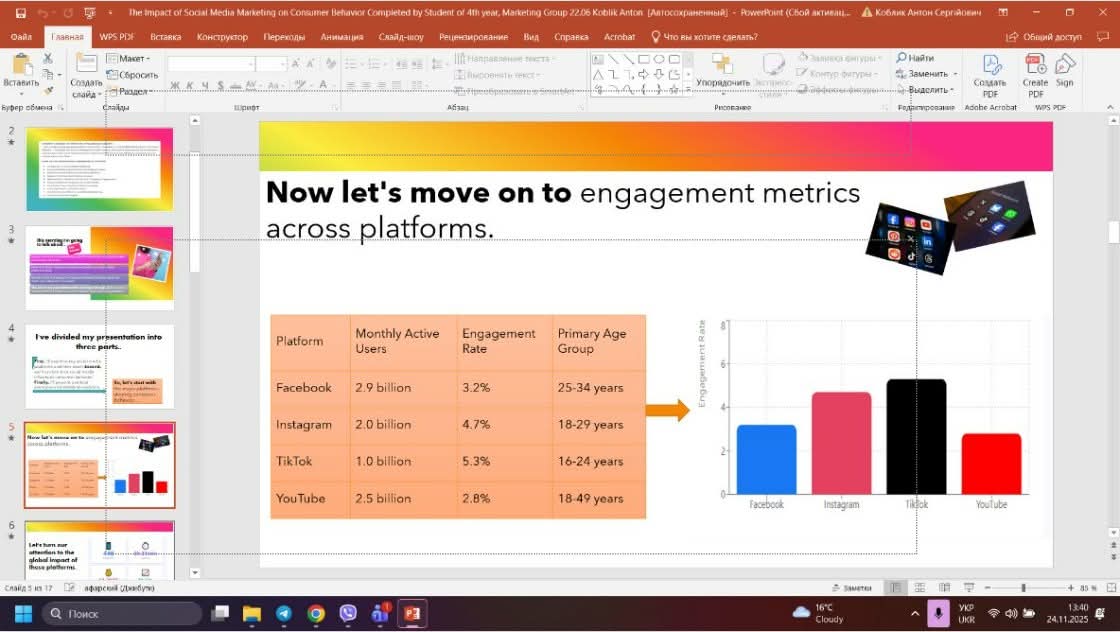Screen dimensions: 1120x632
Task: Click the Paste (Вставить) clipboard icon
Action: tap(20, 66)
